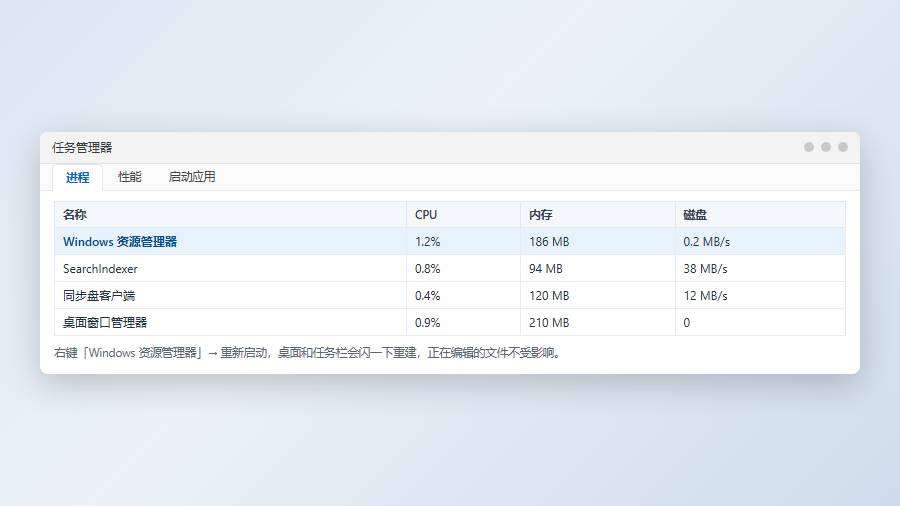Click the 12 MB/s disk cell
This screenshot has height=506, width=900.
click(760, 295)
